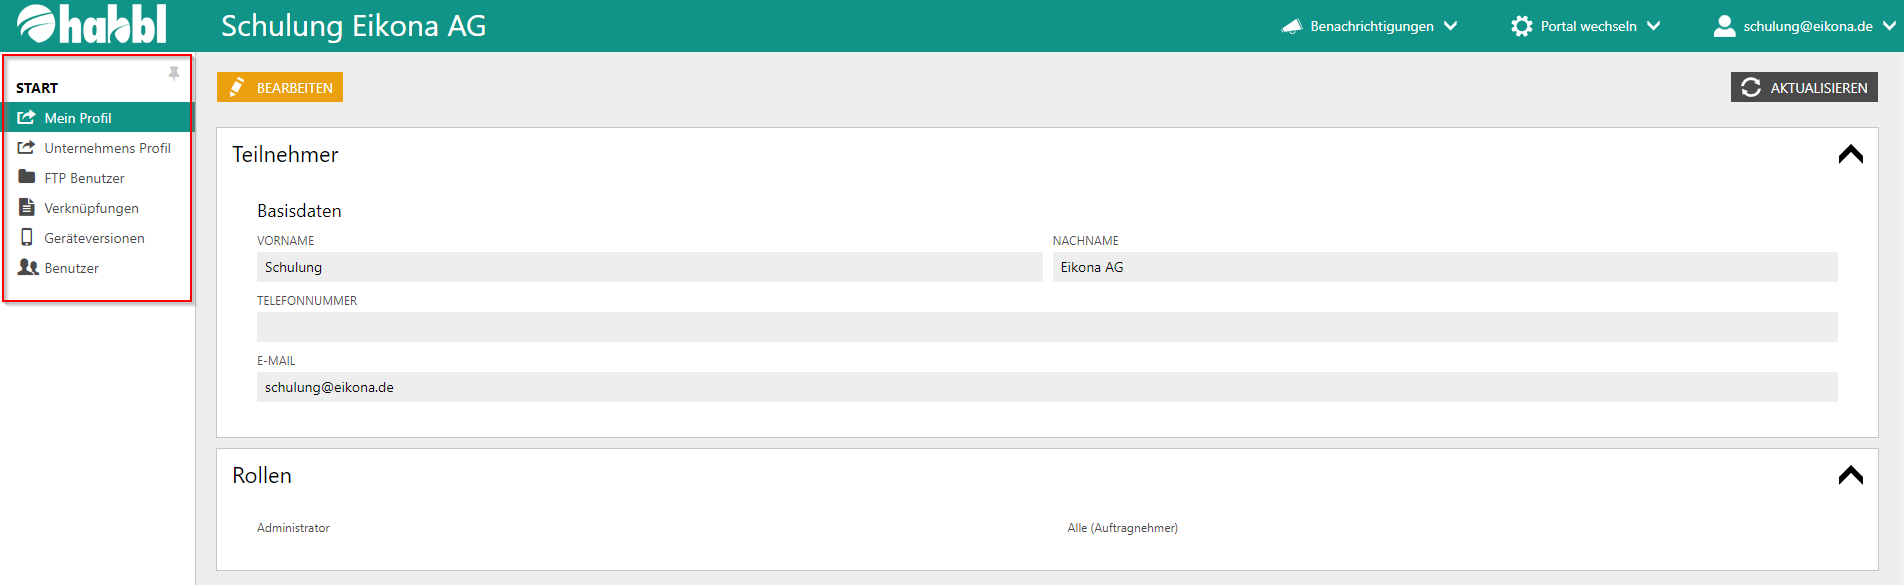Click the Telefonnummer field
The width and height of the screenshot is (1904, 585).
tap(1046, 327)
